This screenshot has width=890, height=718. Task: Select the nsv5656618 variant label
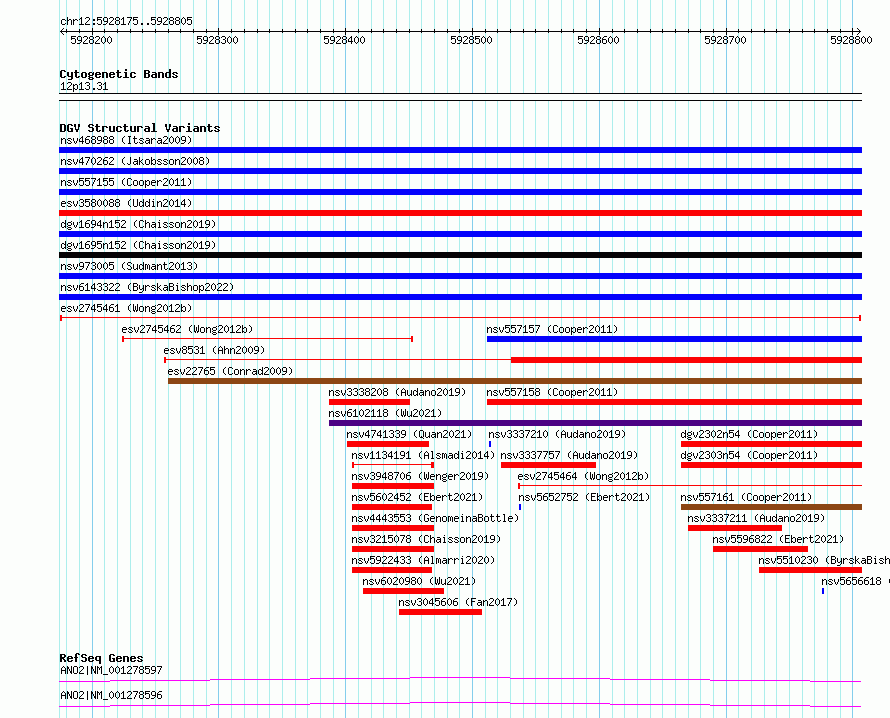click(x=855, y=581)
